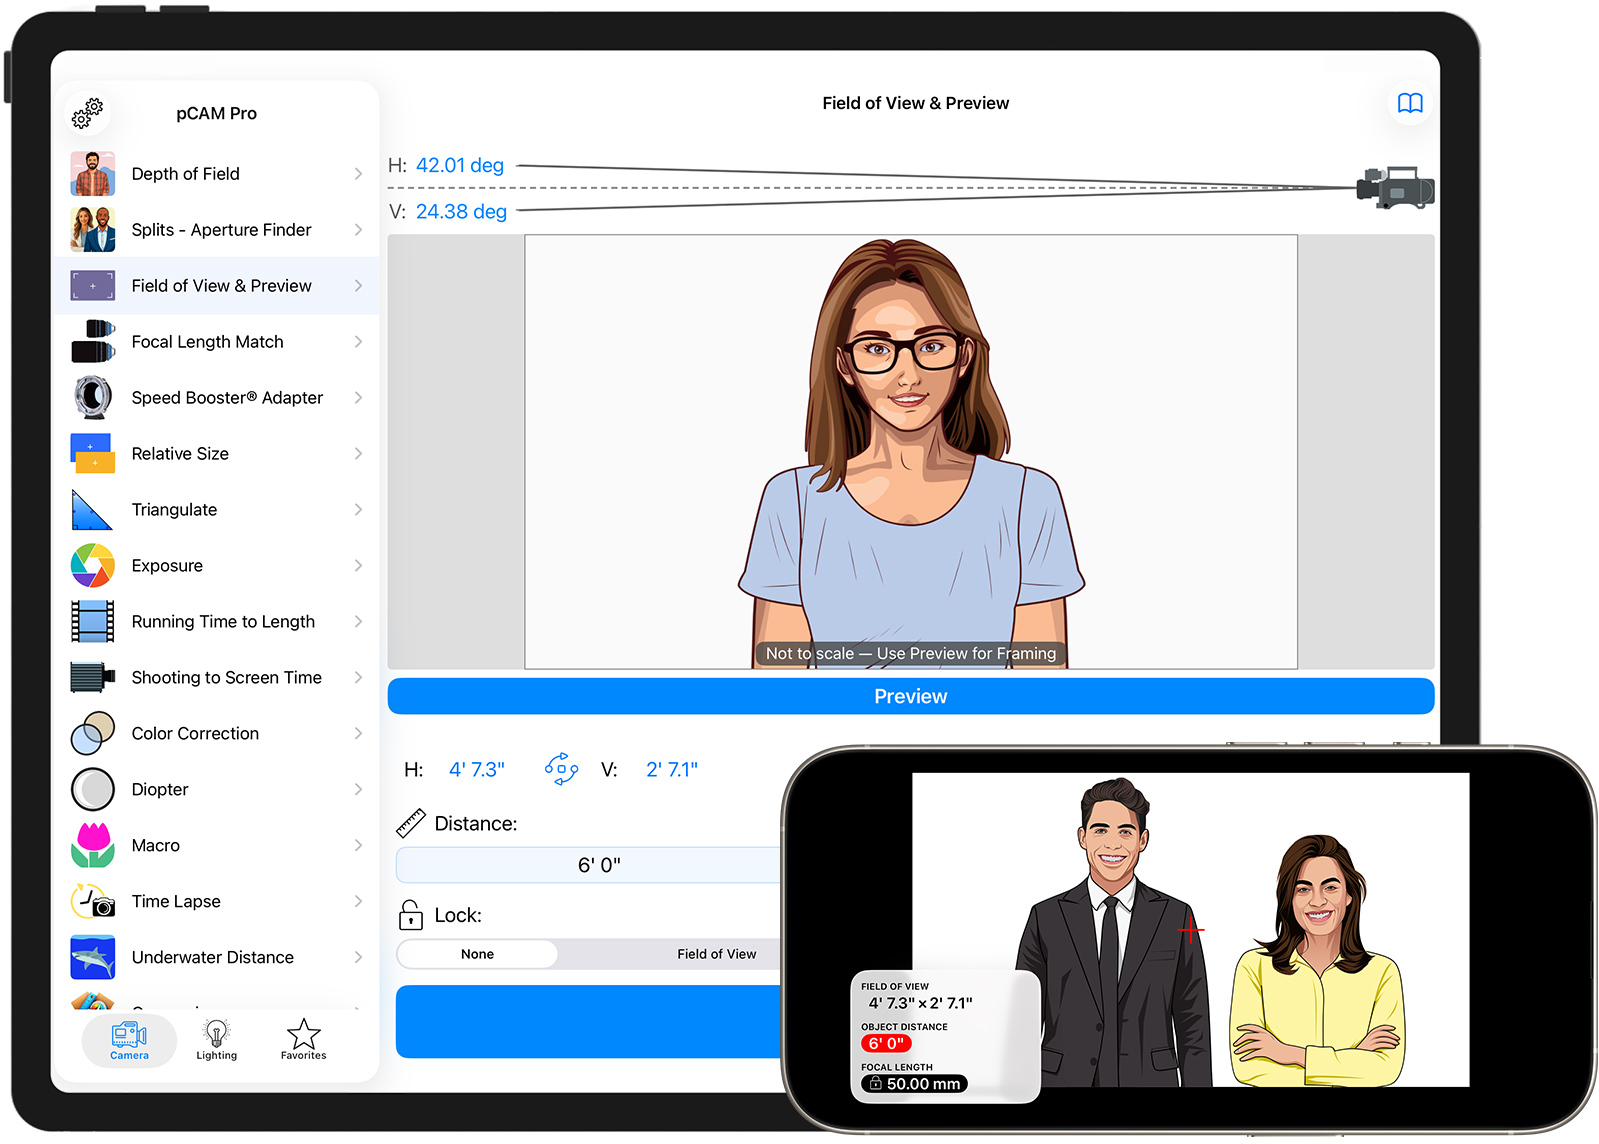Image resolution: width=1599 pixels, height=1144 pixels.
Task: Click the Distance 6' 0" input field
Action: (590, 865)
